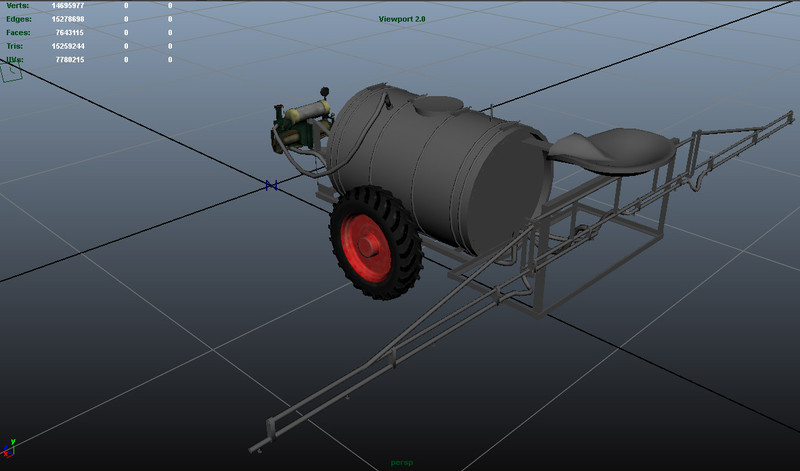Click the green camera icon at left edge
This screenshot has width=800, height=471.
12,73
